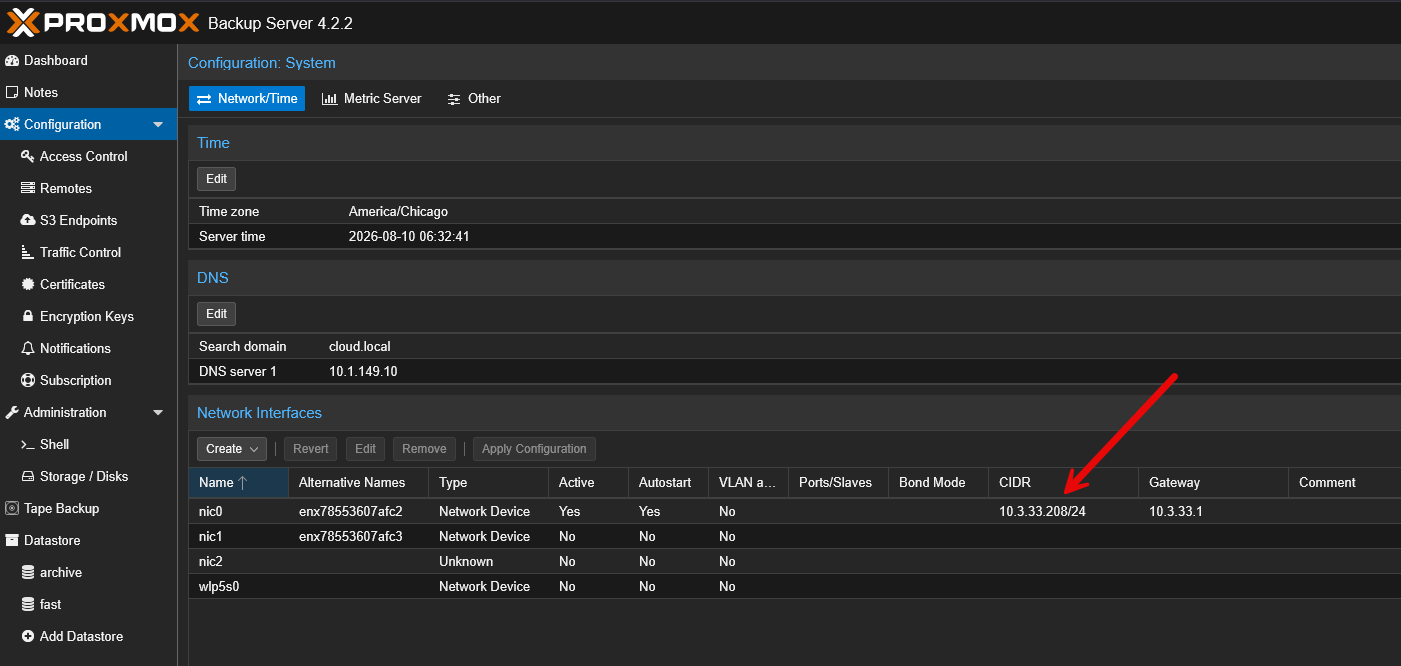Click the Remotes server icon

pos(28,188)
